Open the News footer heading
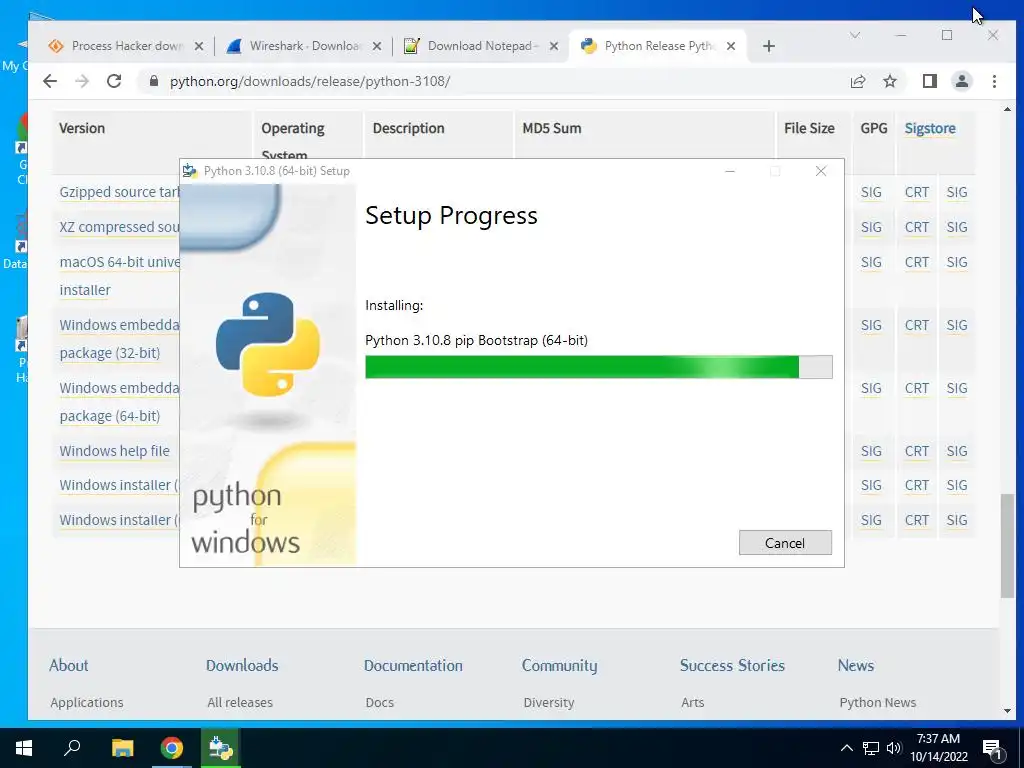1024x768 pixels. 856,665
